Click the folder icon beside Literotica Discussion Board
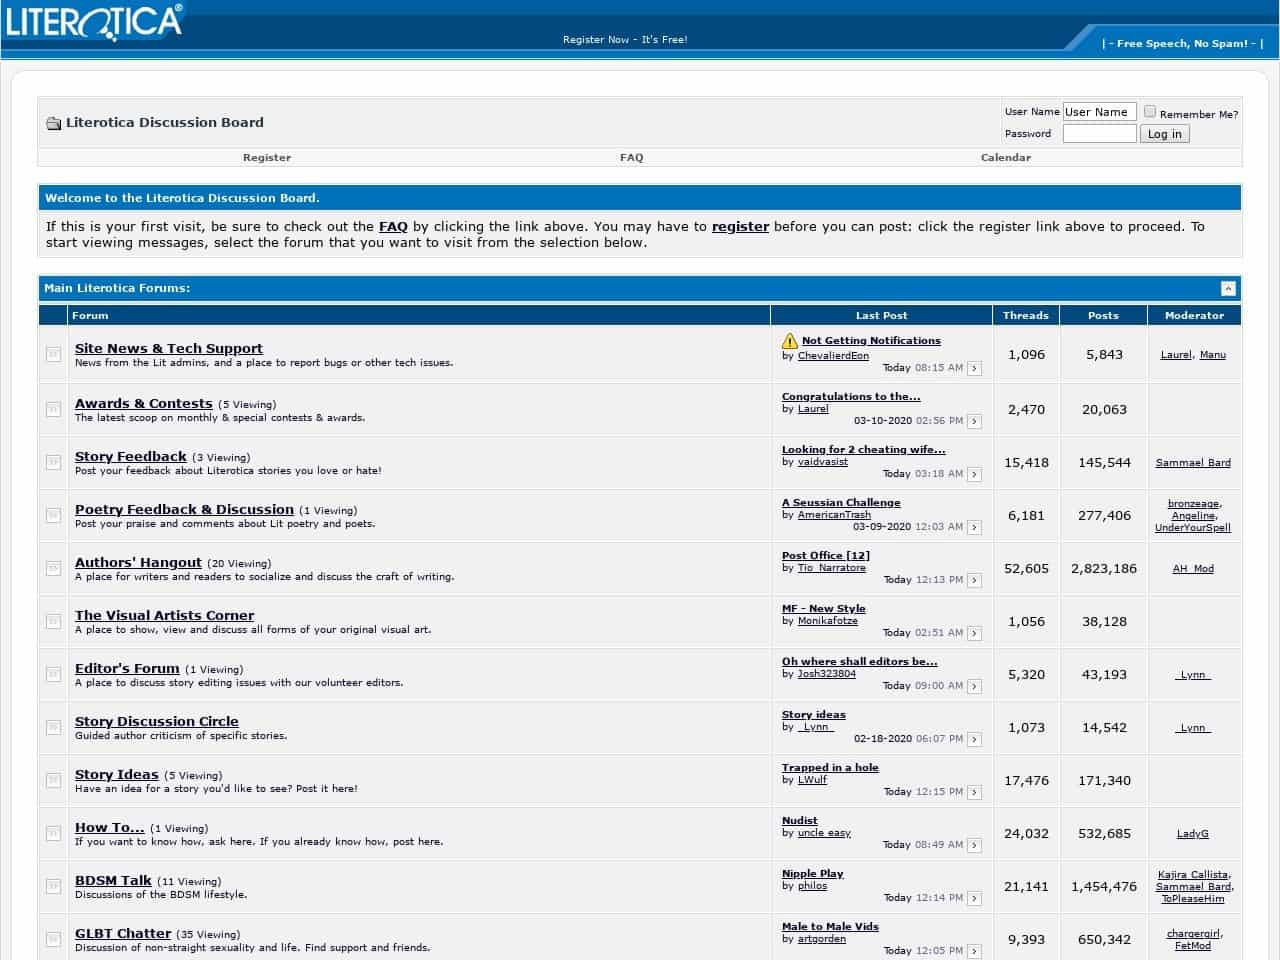The image size is (1280, 960). point(53,124)
